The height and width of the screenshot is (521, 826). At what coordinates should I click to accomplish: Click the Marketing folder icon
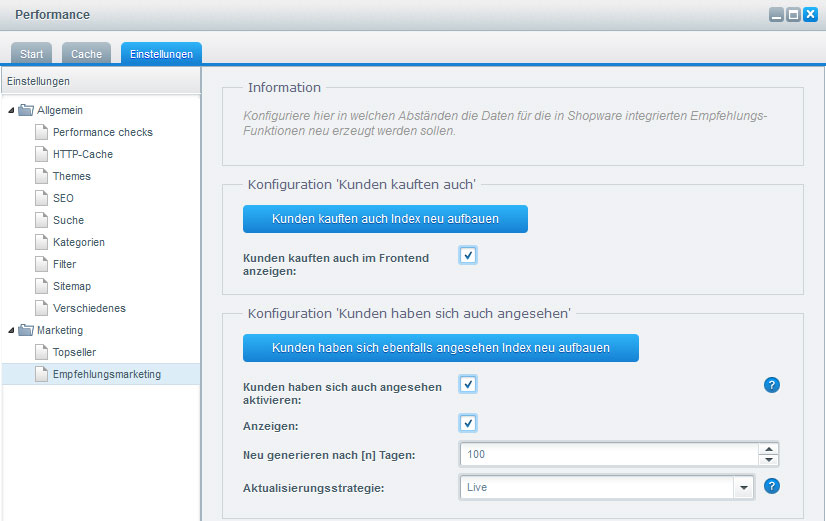pos(26,330)
